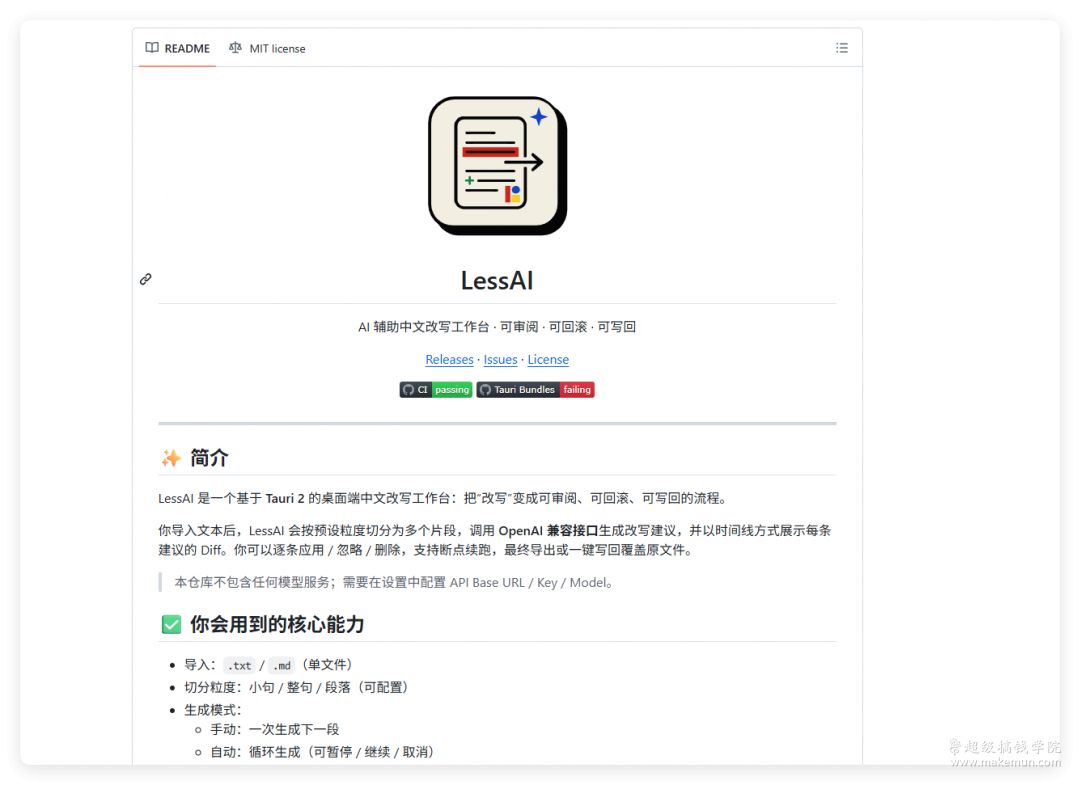This screenshot has width=1080, height=785.
Task: Click the red failing status label
Action: pos(577,390)
